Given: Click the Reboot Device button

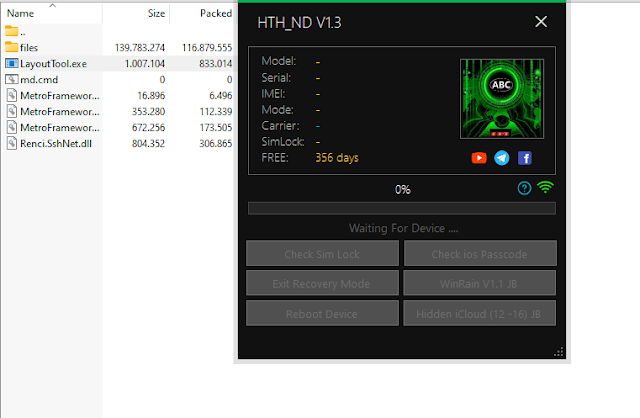Looking at the screenshot, I should pyautogui.click(x=322, y=314).
